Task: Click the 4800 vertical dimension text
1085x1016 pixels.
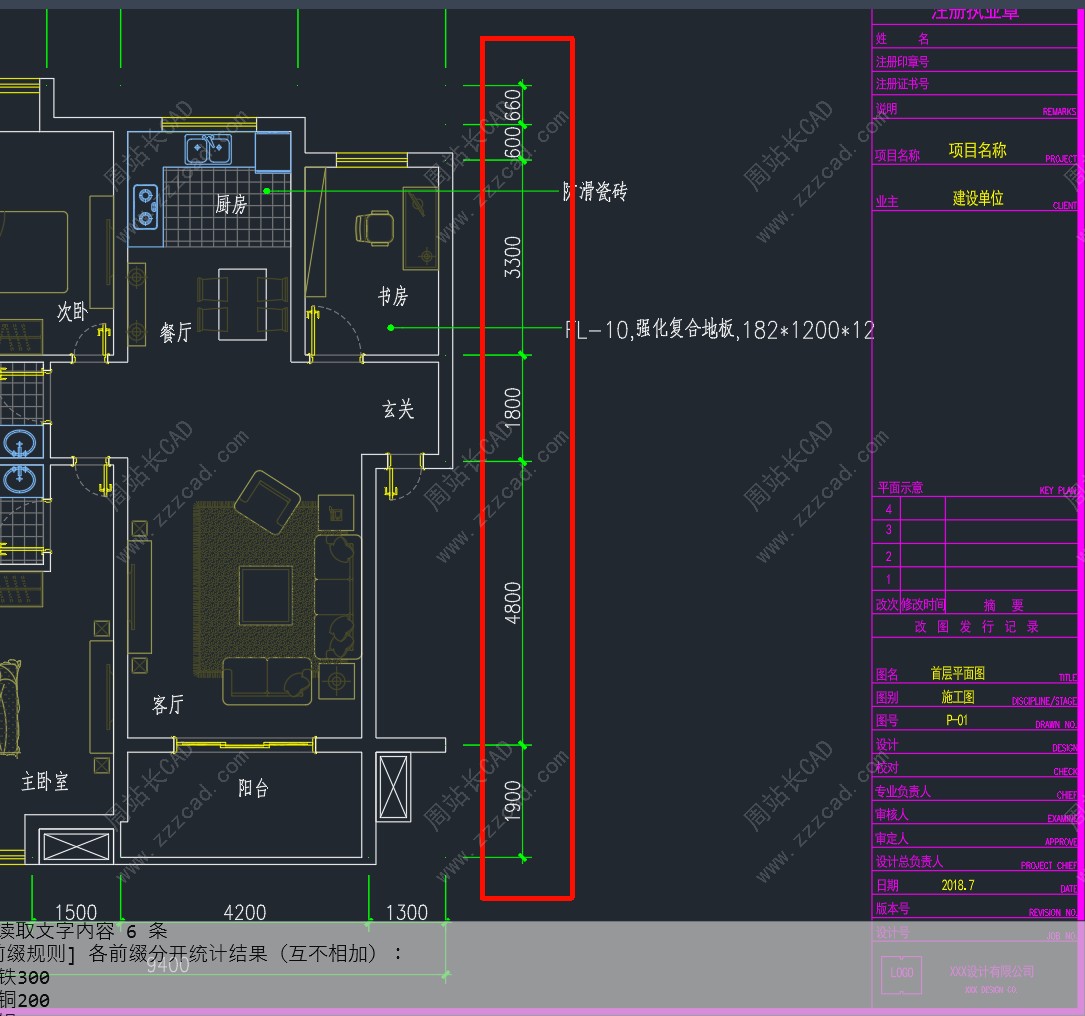Action: pyautogui.click(x=513, y=602)
